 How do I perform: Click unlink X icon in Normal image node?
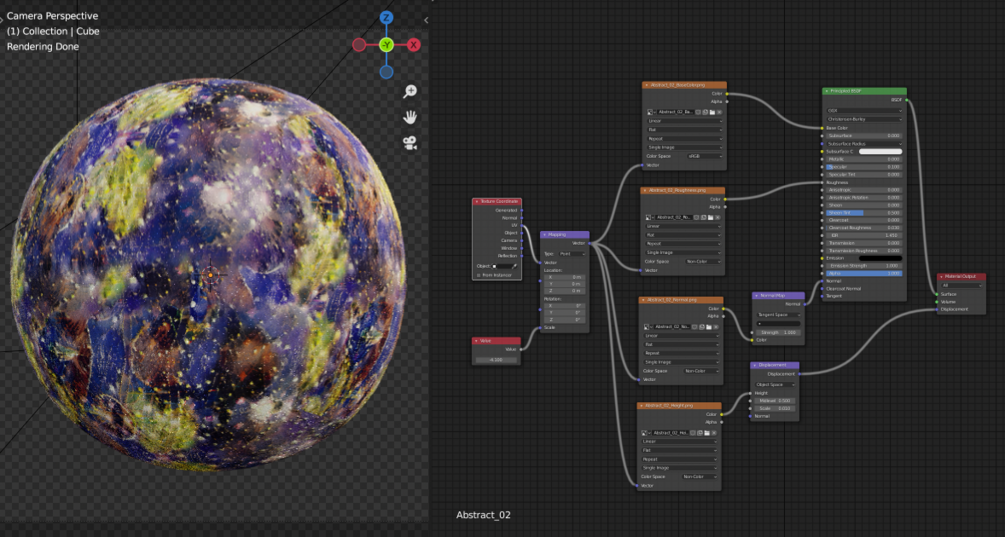tap(716, 326)
